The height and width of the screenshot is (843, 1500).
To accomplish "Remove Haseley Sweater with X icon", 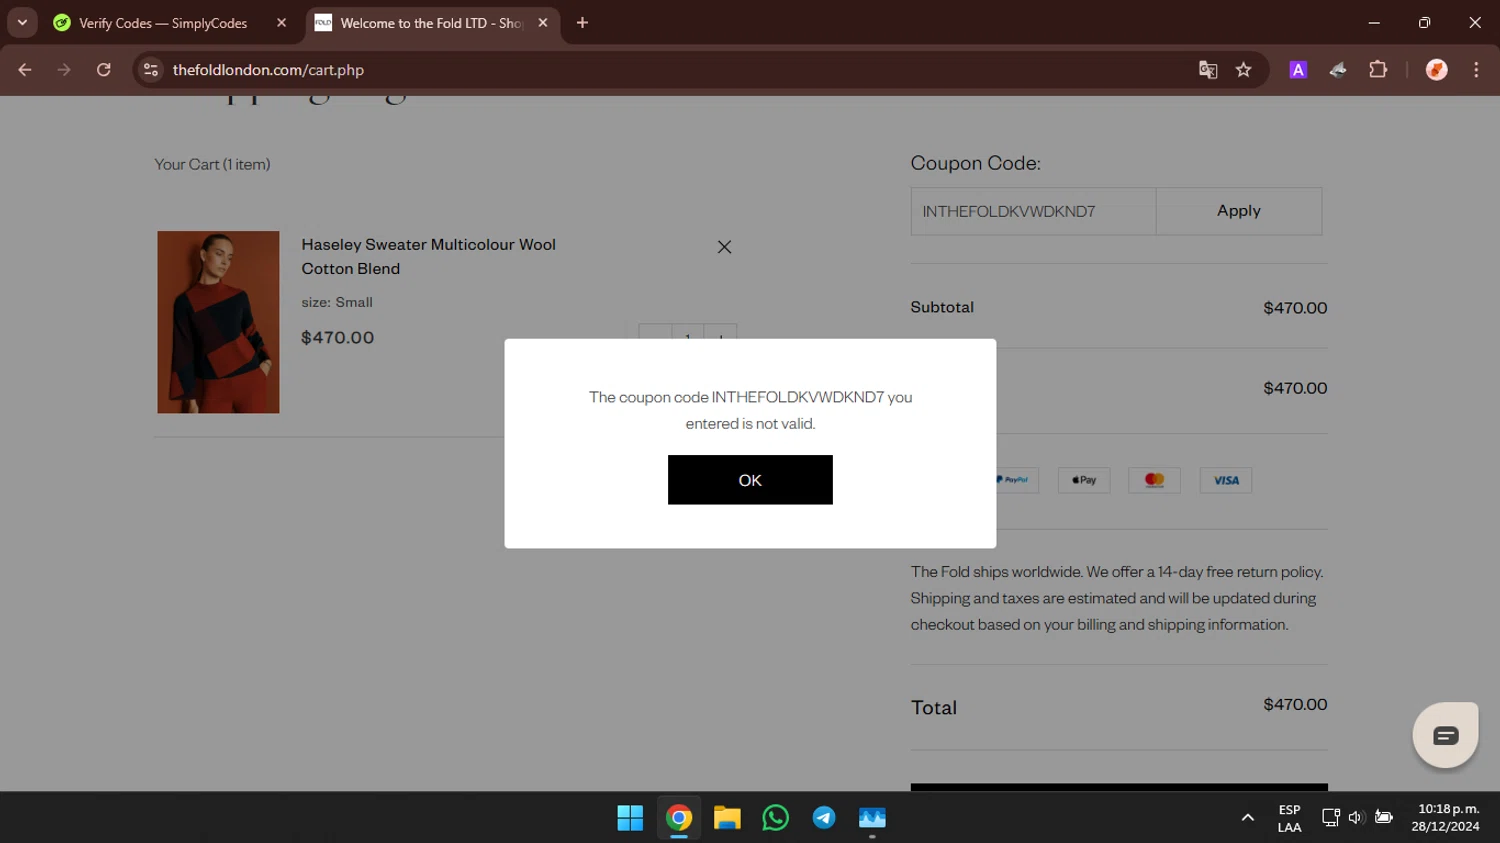I will coord(724,247).
